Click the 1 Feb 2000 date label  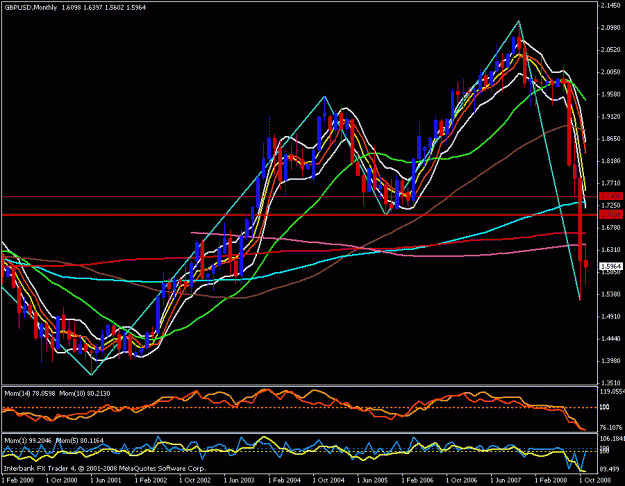point(18,480)
